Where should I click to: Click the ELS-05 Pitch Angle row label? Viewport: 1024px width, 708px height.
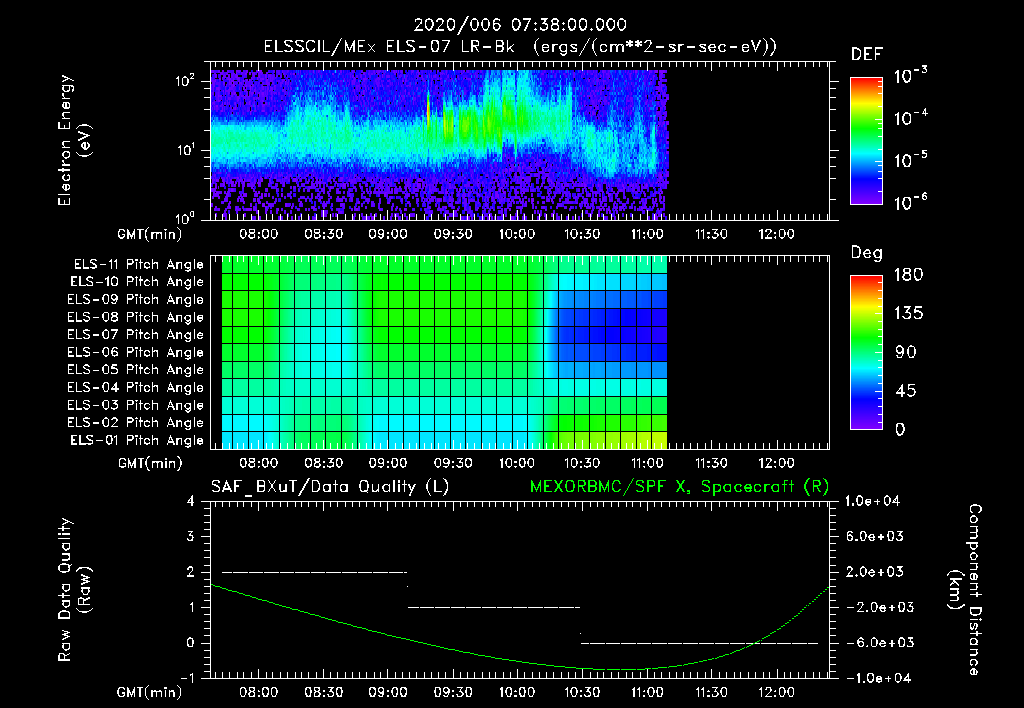pos(135,370)
